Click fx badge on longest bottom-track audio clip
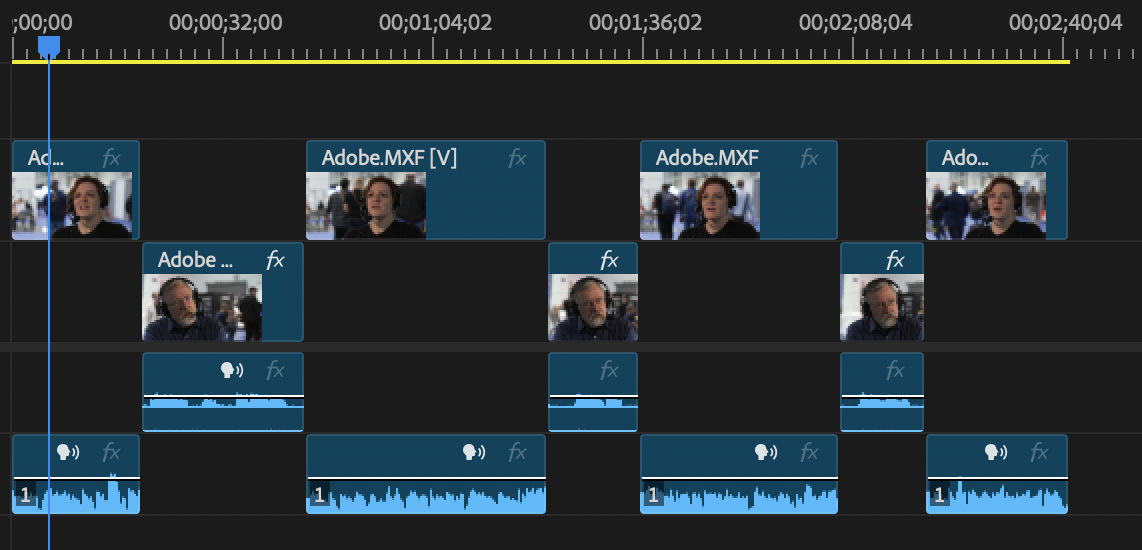This screenshot has width=1142, height=550. [x=517, y=453]
